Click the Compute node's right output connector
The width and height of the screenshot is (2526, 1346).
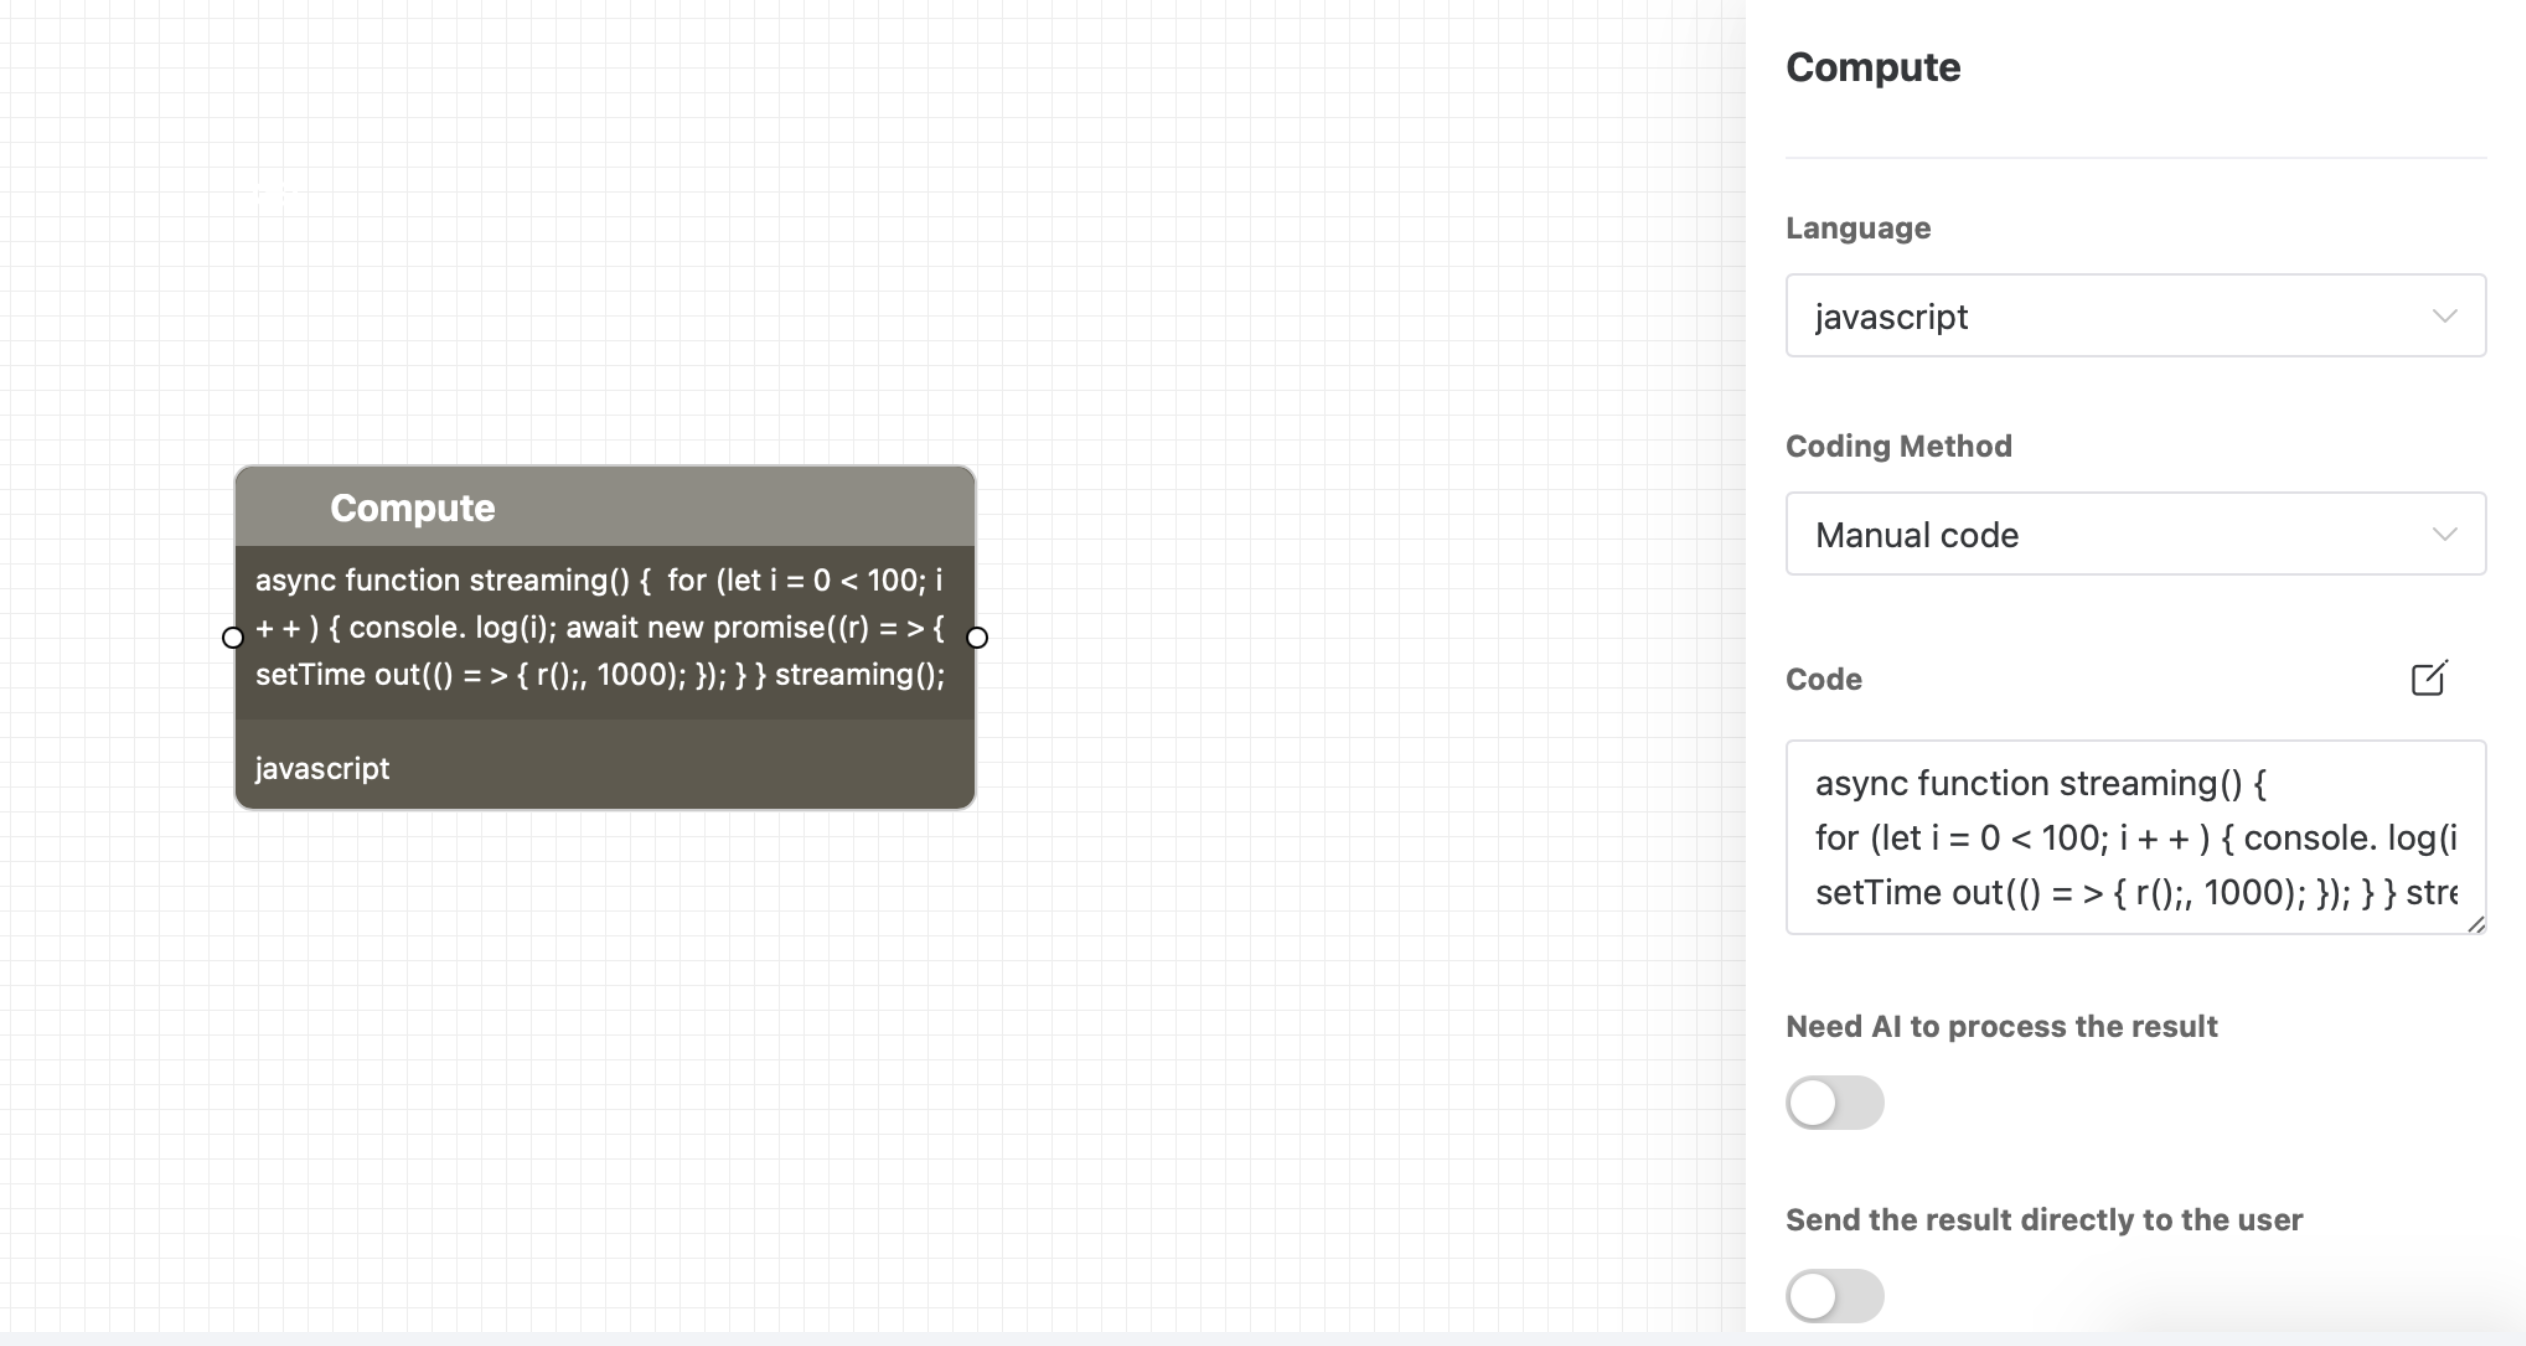click(x=977, y=637)
